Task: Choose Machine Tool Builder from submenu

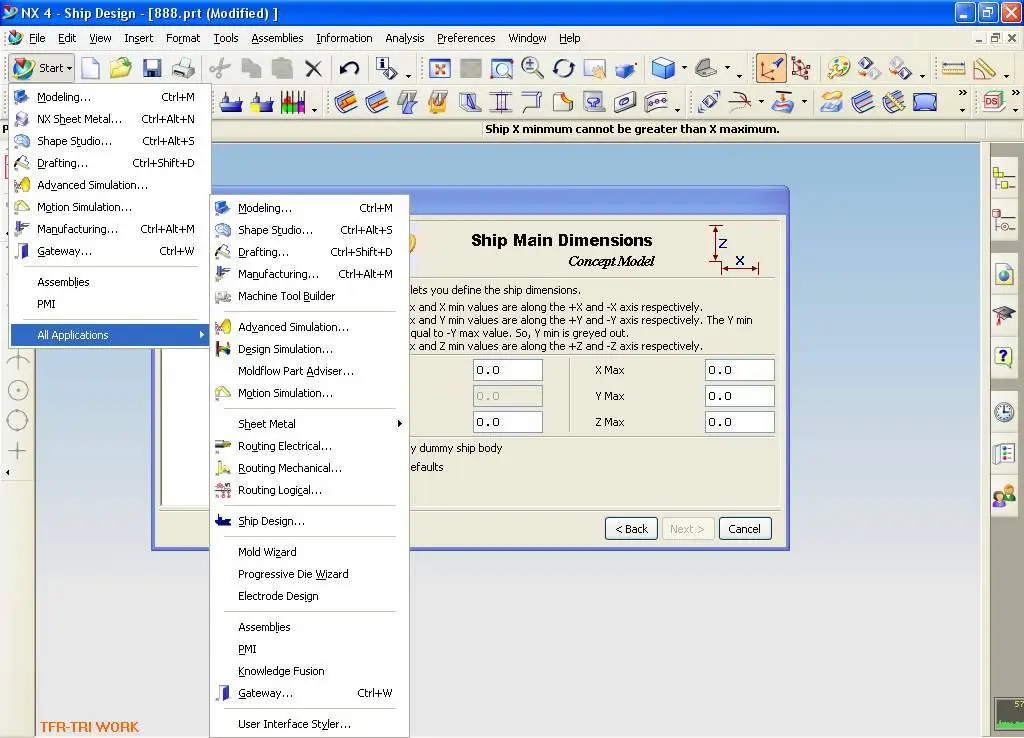Action: point(310,297)
